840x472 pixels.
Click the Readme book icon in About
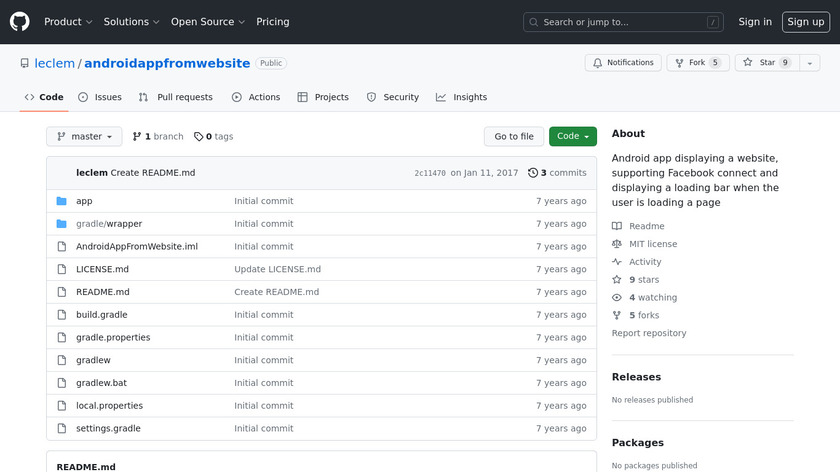pyautogui.click(x=617, y=227)
